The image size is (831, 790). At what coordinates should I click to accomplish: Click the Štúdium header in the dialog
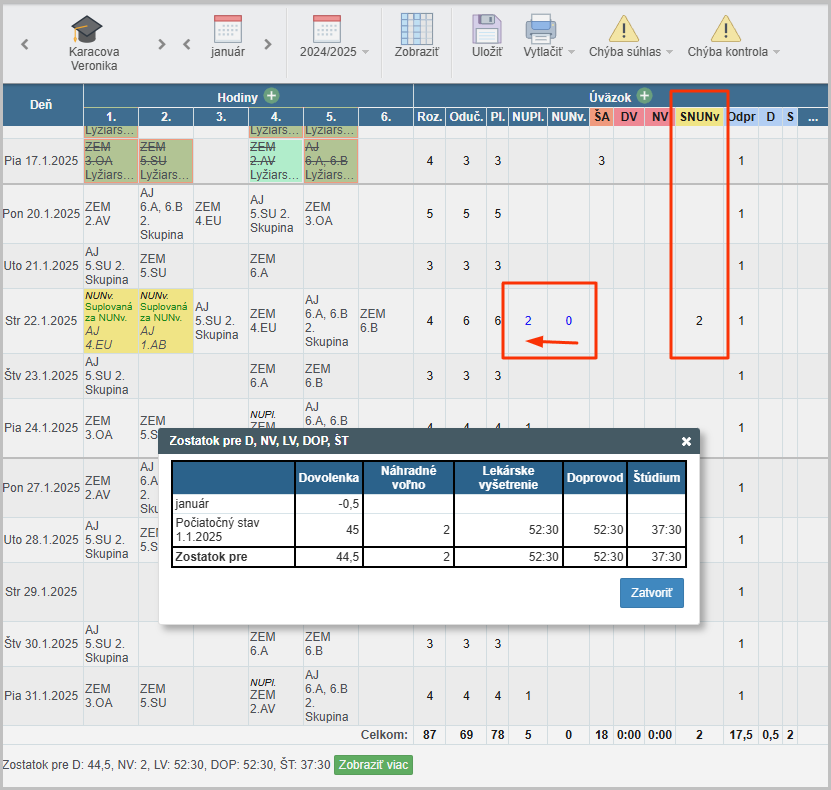point(657,477)
